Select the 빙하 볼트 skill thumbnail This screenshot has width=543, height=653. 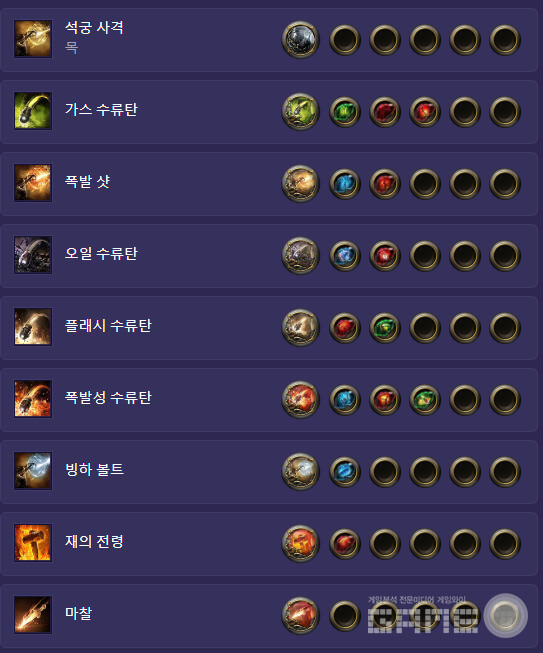tap(33, 471)
